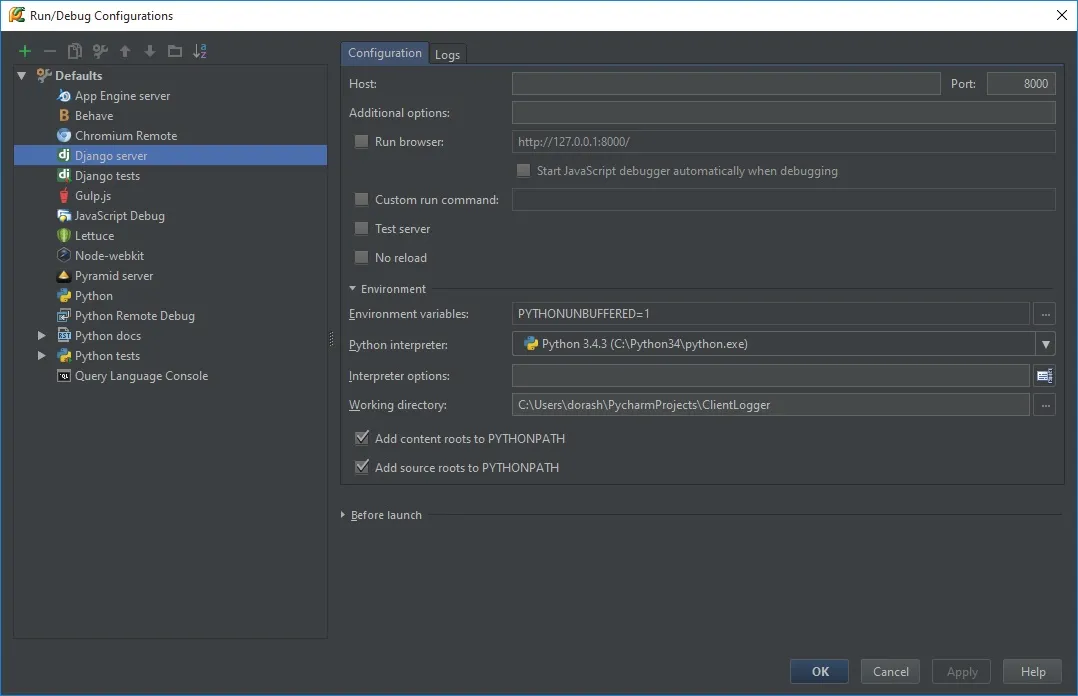Viewport: 1078px width, 696px height.
Task: Check the Test server option
Action: 361,228
